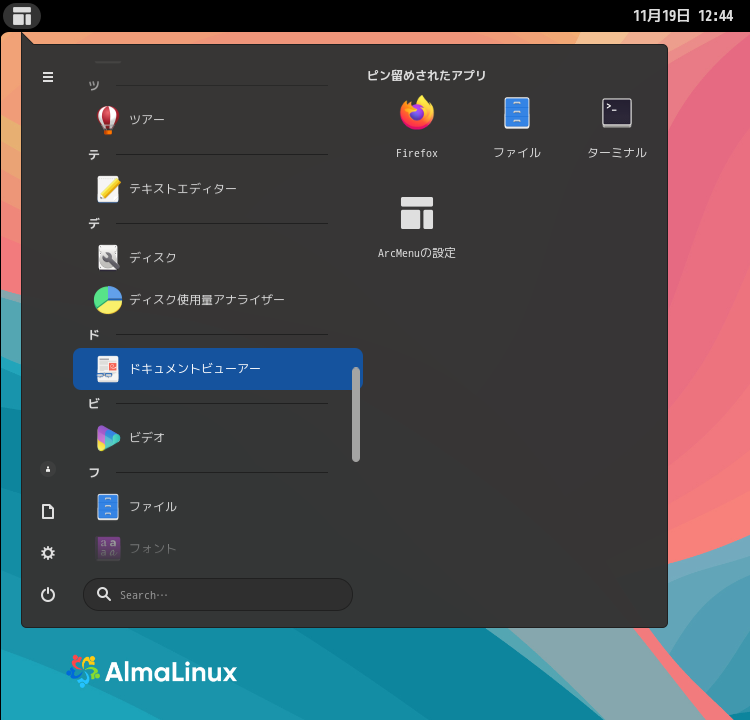Open ArcMenuの設定 pinned item
Screen dimensions: 750x720
417,227
